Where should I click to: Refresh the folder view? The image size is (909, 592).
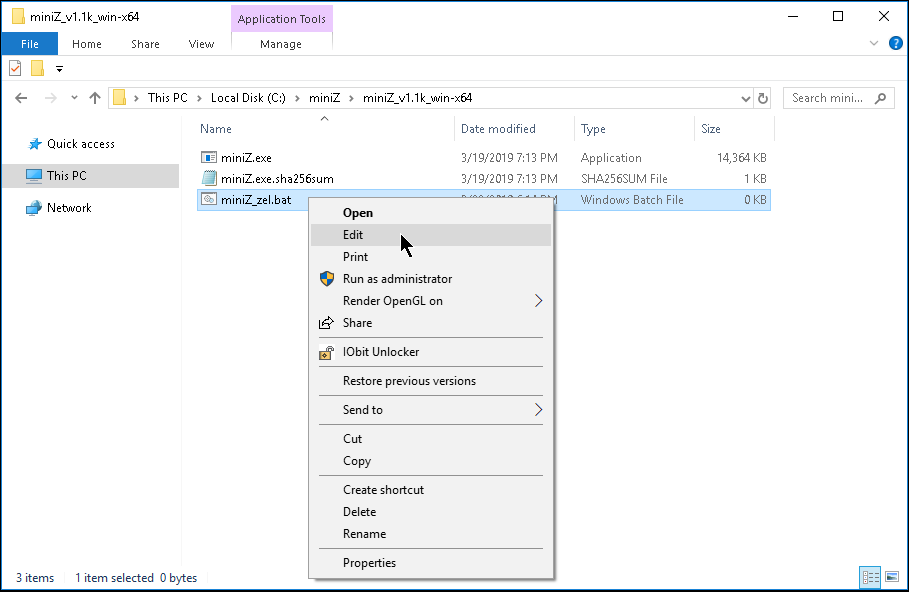coord(763,99)
